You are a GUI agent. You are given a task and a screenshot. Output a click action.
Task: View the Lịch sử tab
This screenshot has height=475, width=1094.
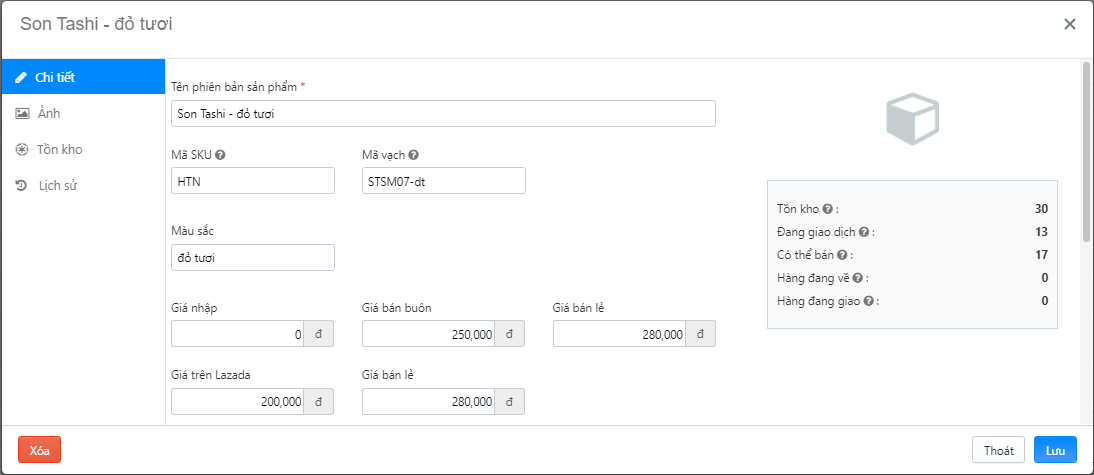pos(83,185)
